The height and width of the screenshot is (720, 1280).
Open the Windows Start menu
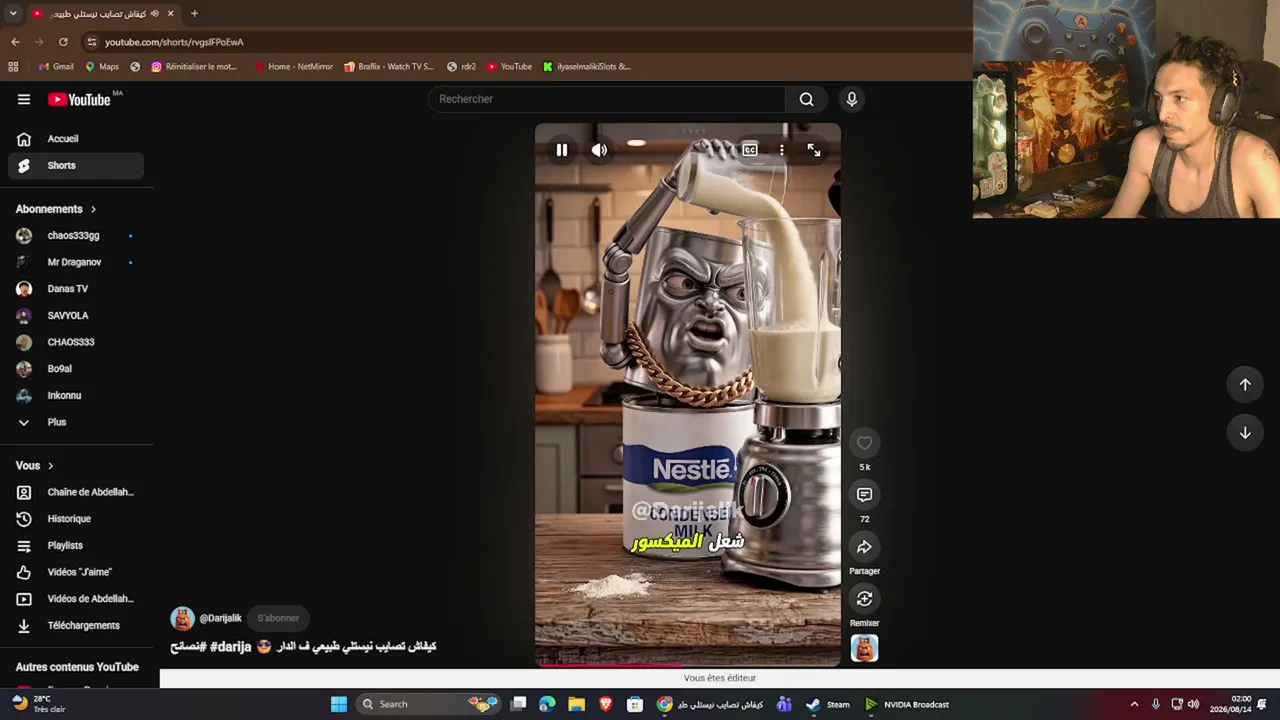[339, 705]
